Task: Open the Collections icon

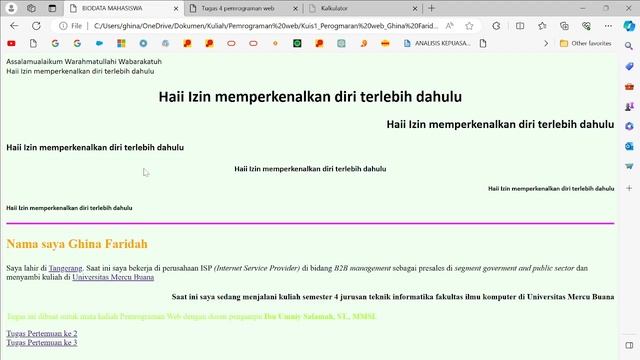Action: coord(564,26)
